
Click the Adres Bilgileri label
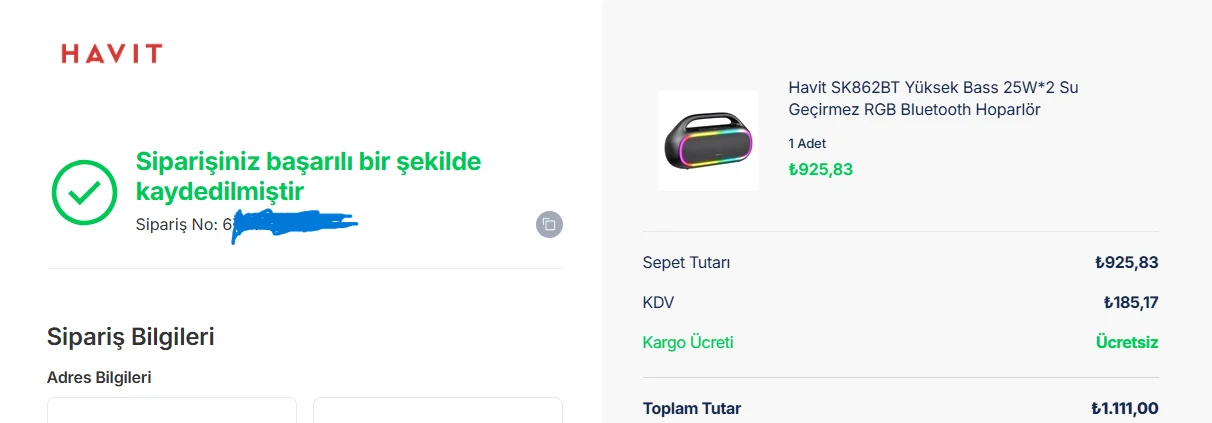click(99, 377)
